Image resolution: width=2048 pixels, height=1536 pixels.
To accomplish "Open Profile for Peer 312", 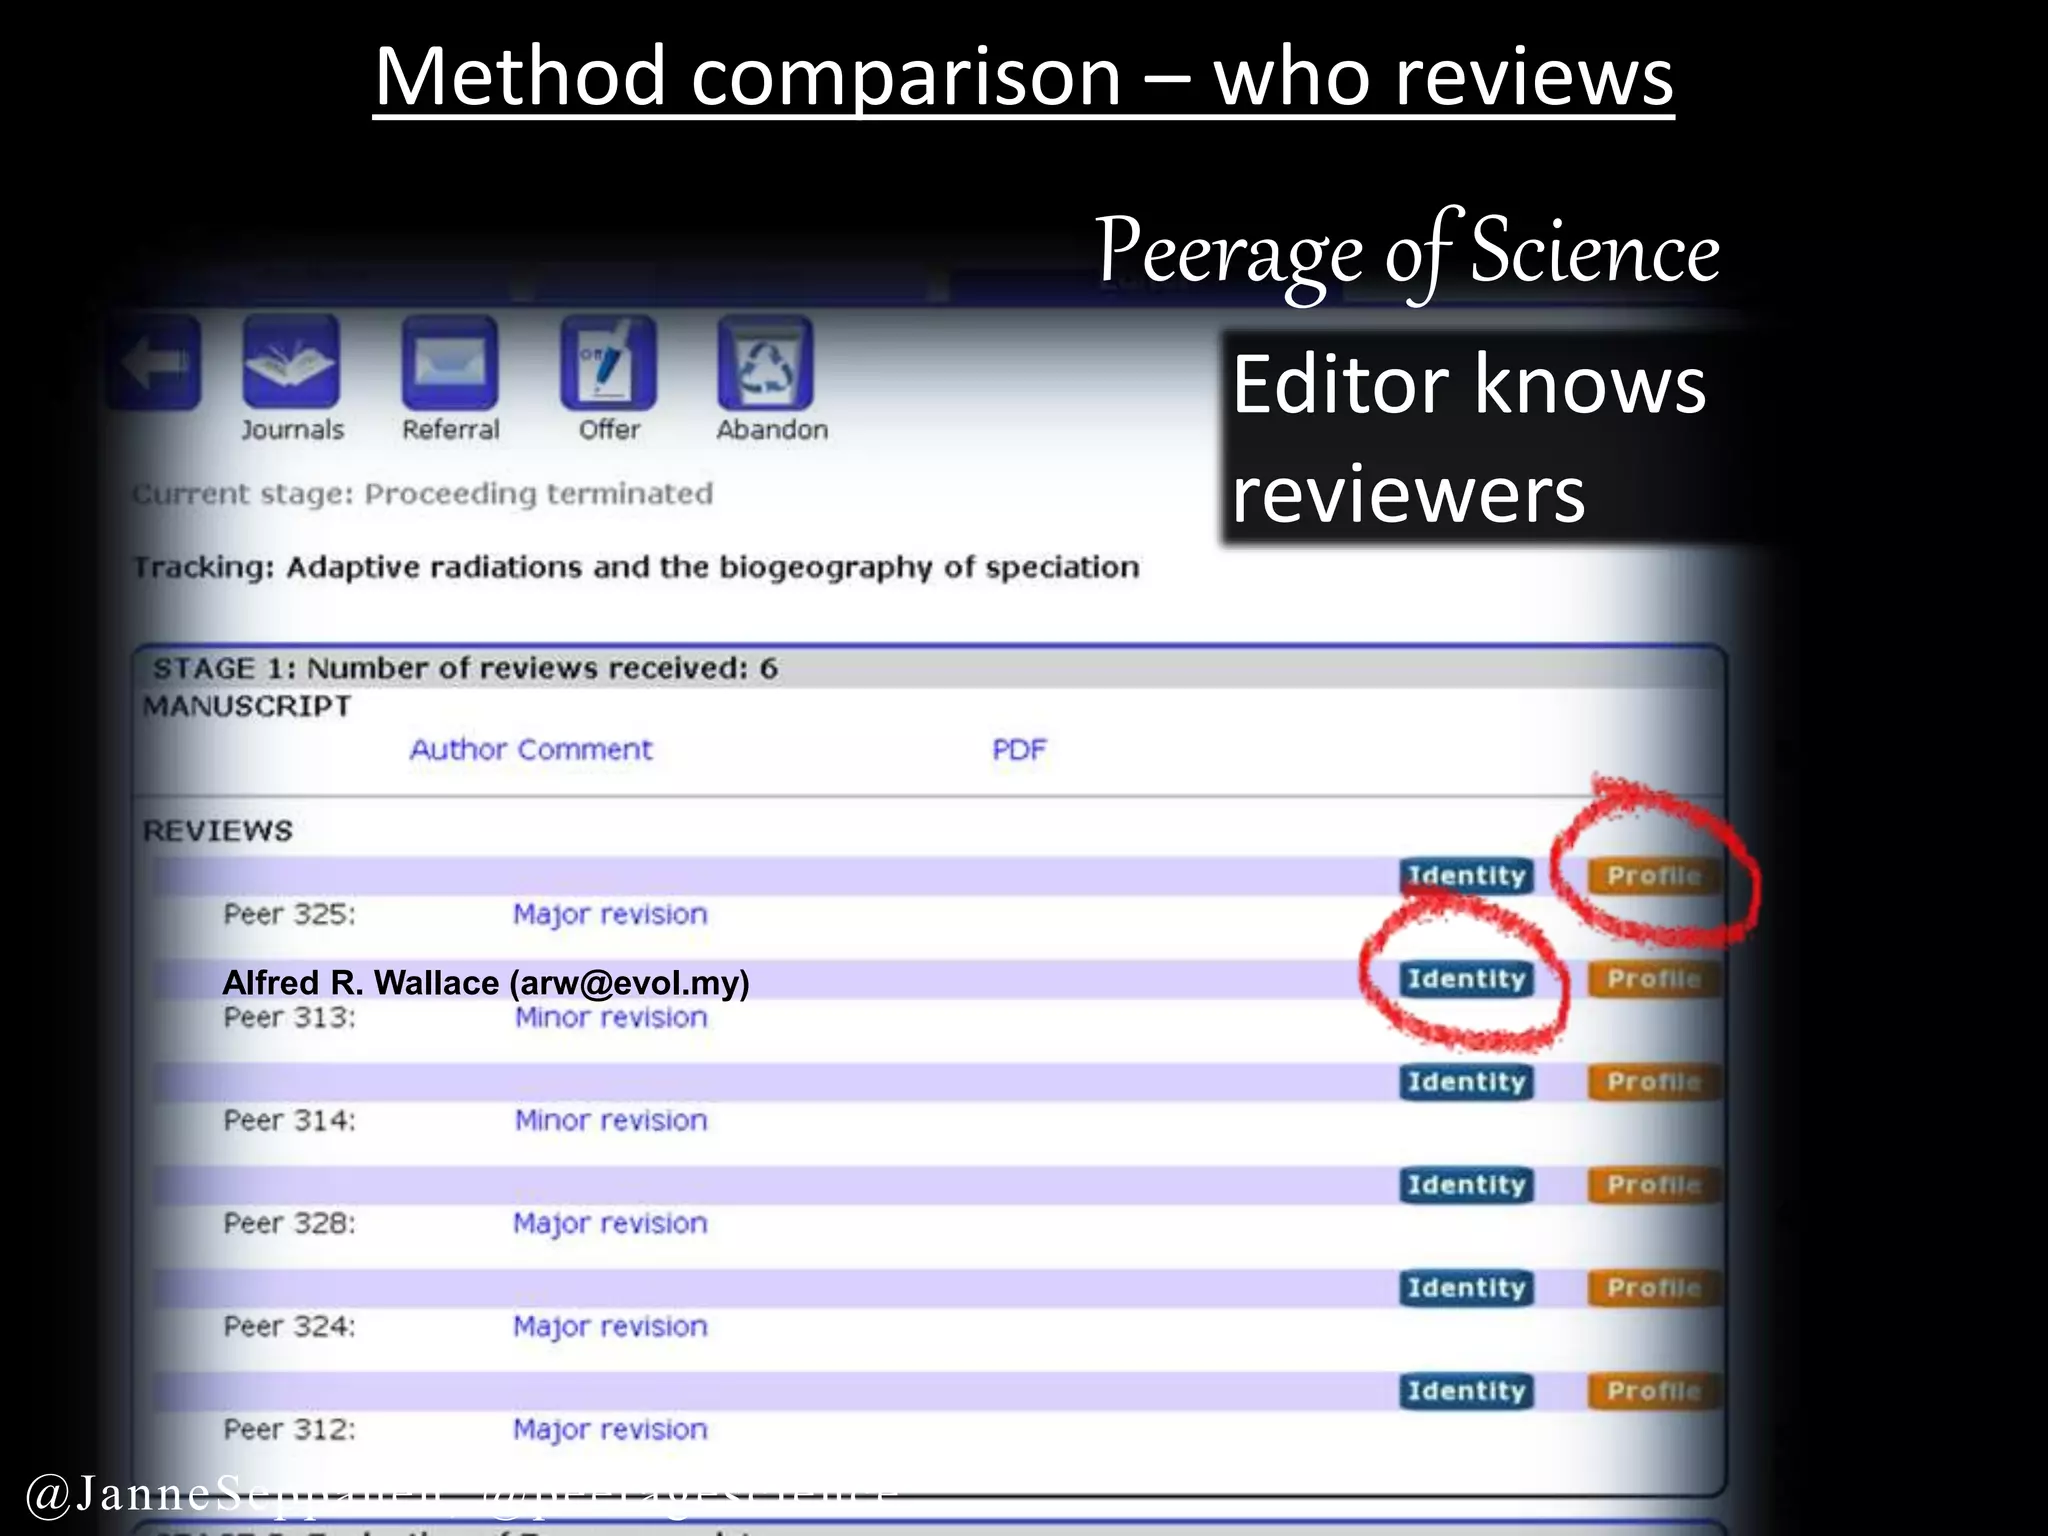I will (1654, 1390).
